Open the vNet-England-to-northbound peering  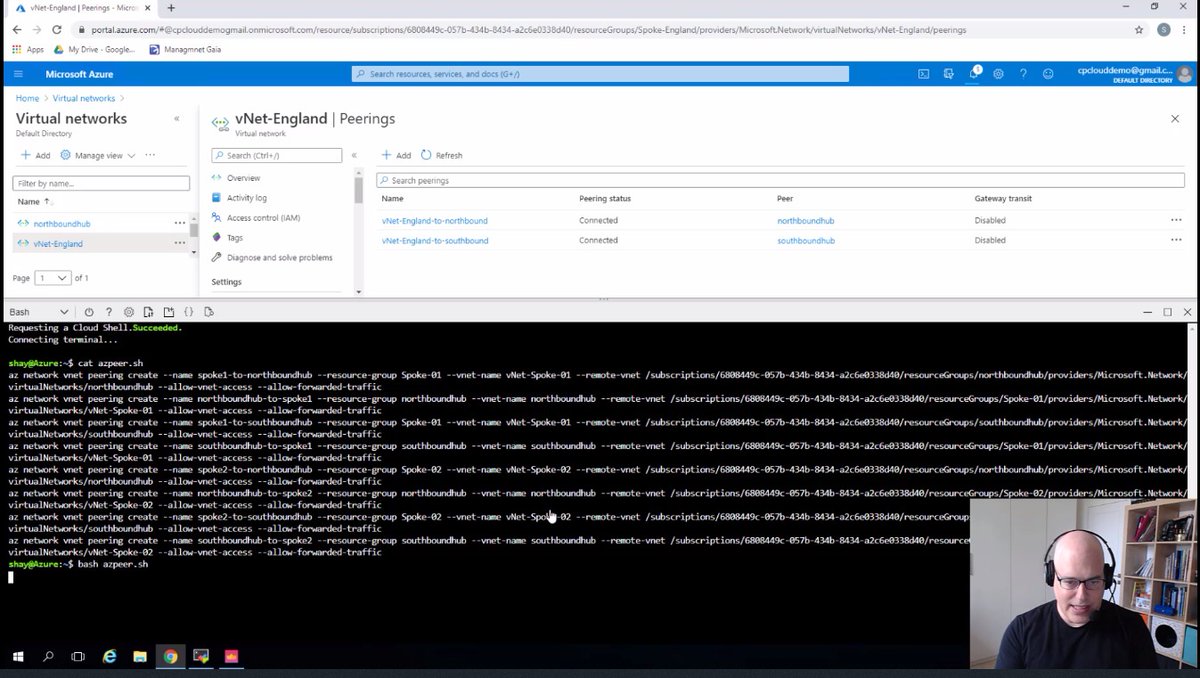(x=435, y=220)
